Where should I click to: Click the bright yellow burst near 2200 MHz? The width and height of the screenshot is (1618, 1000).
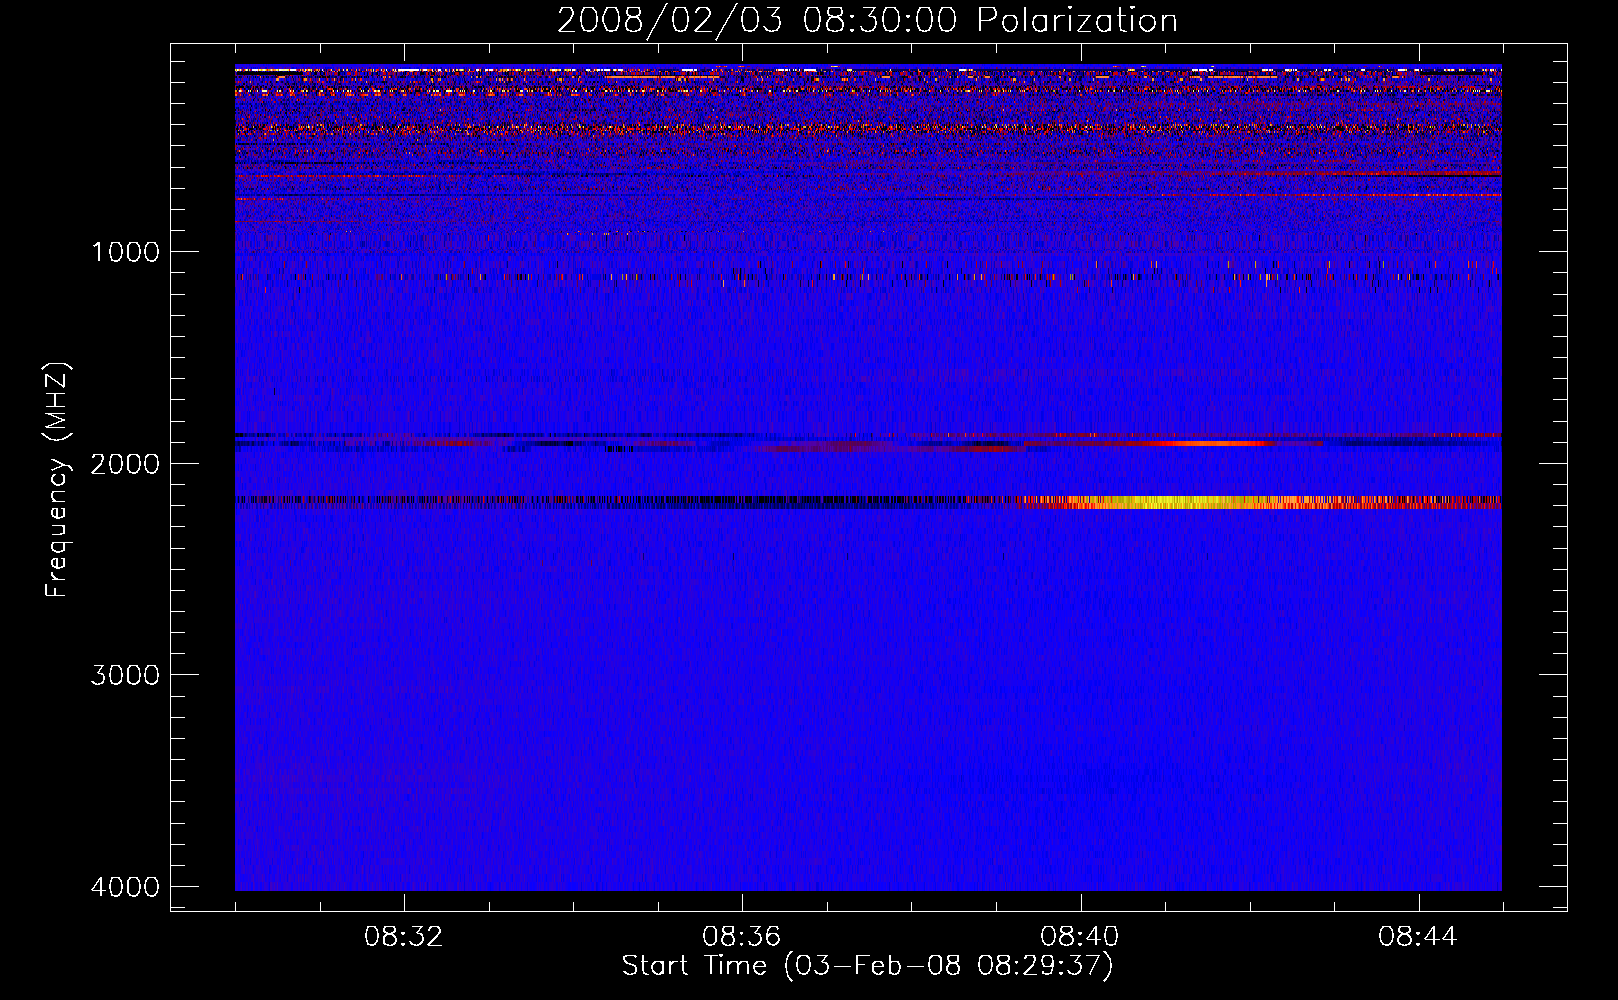[x=1180, y=502]
